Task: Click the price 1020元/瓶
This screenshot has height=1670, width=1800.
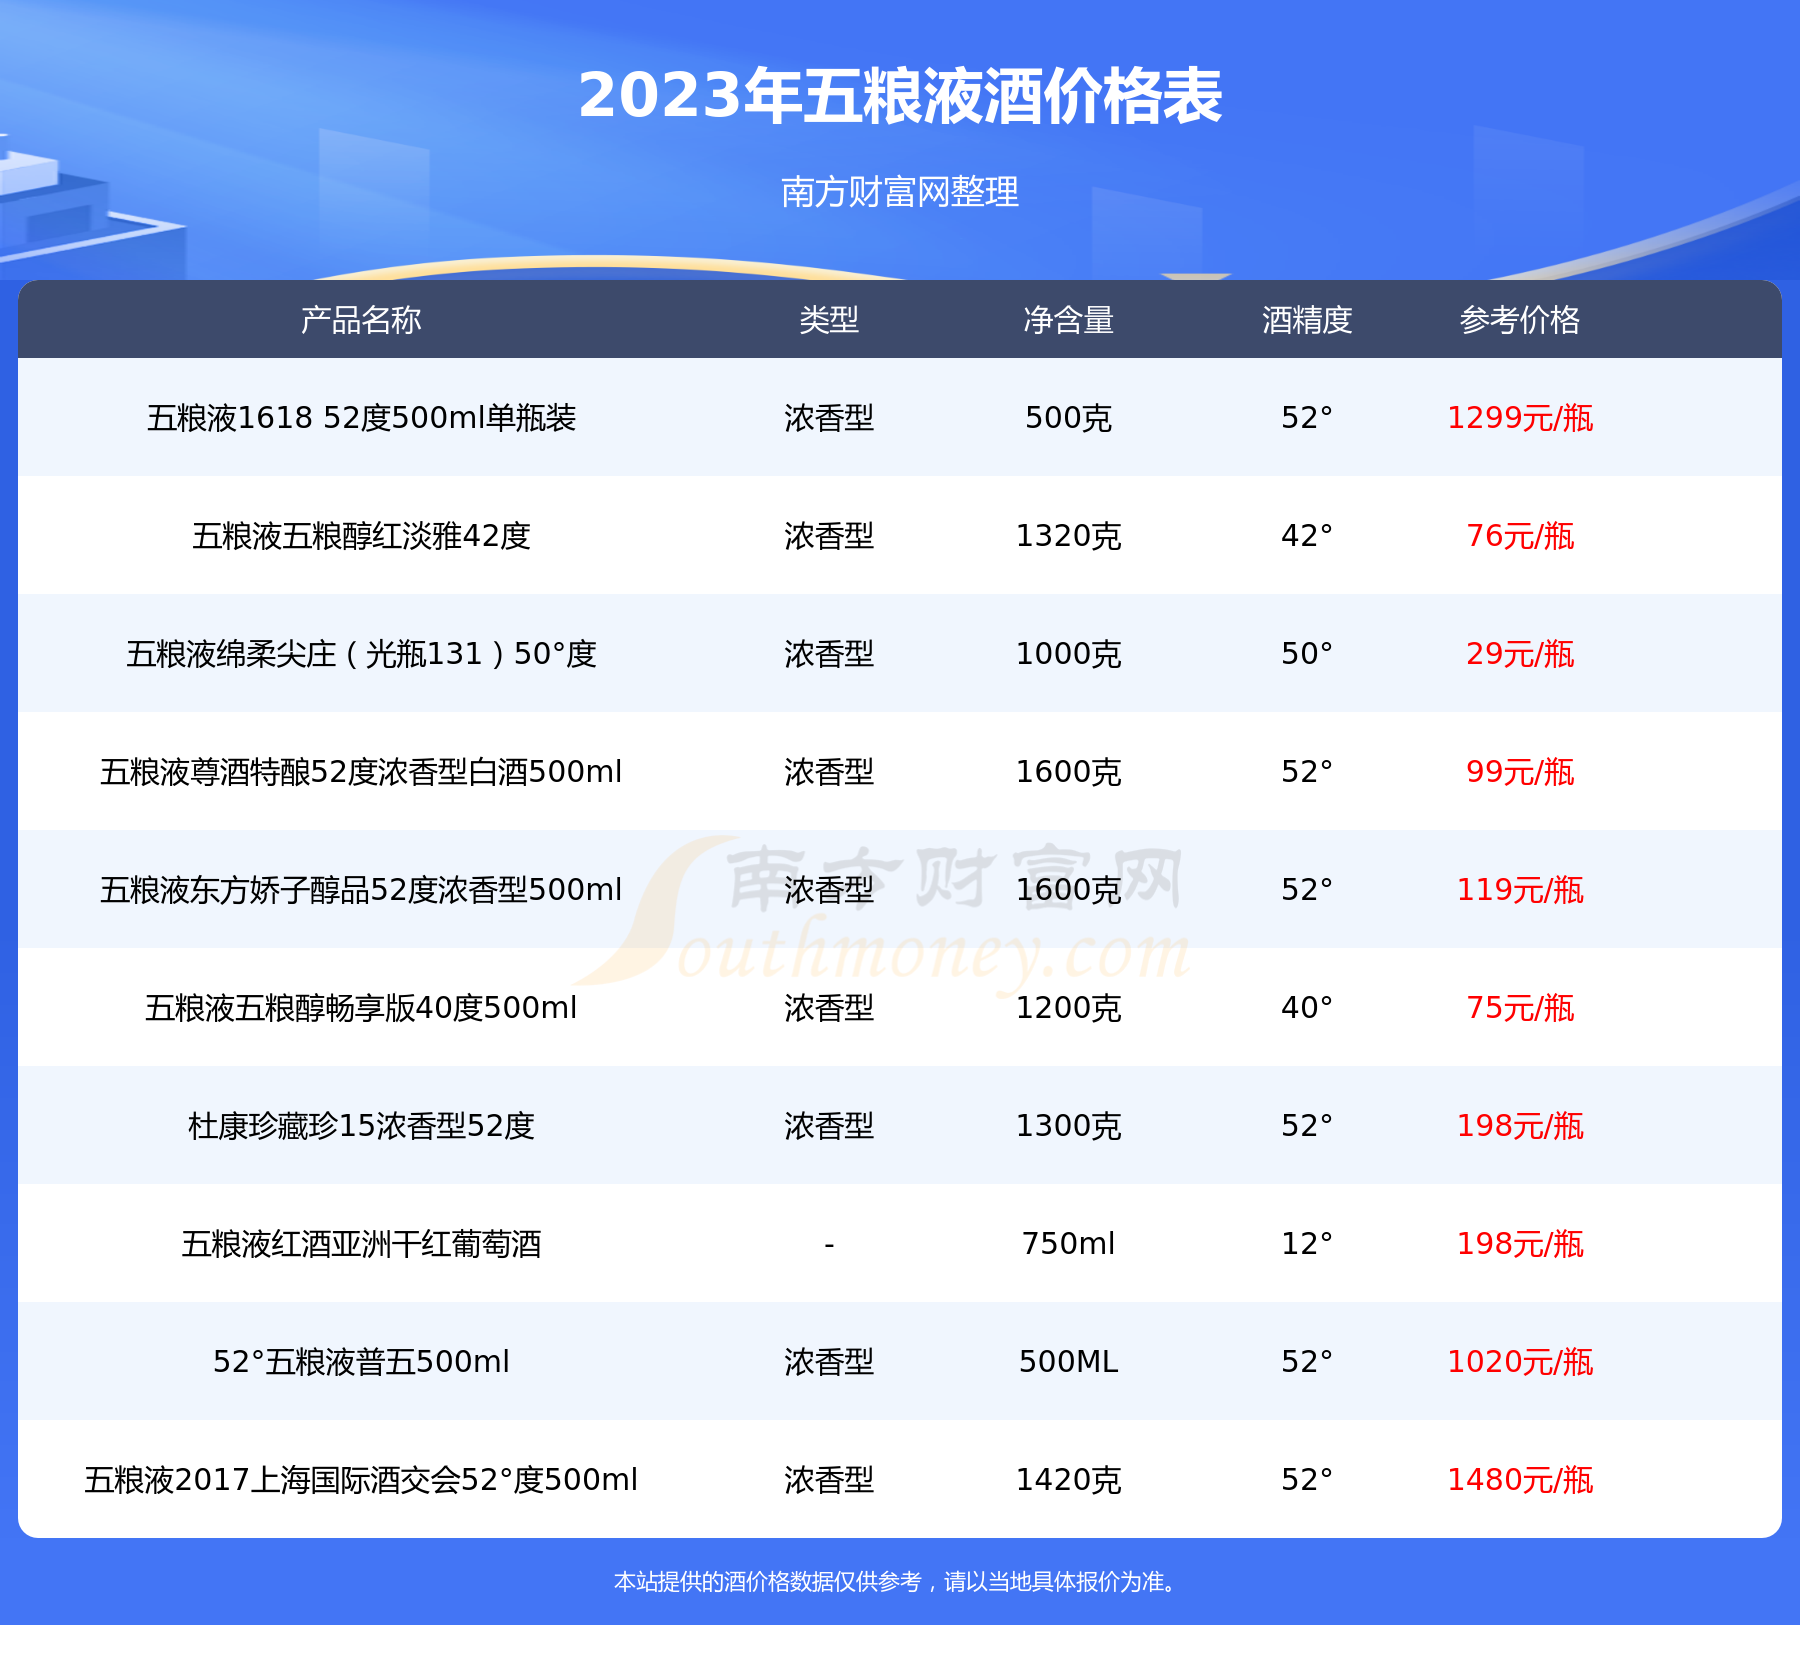Action: tap(1520, 1362)
